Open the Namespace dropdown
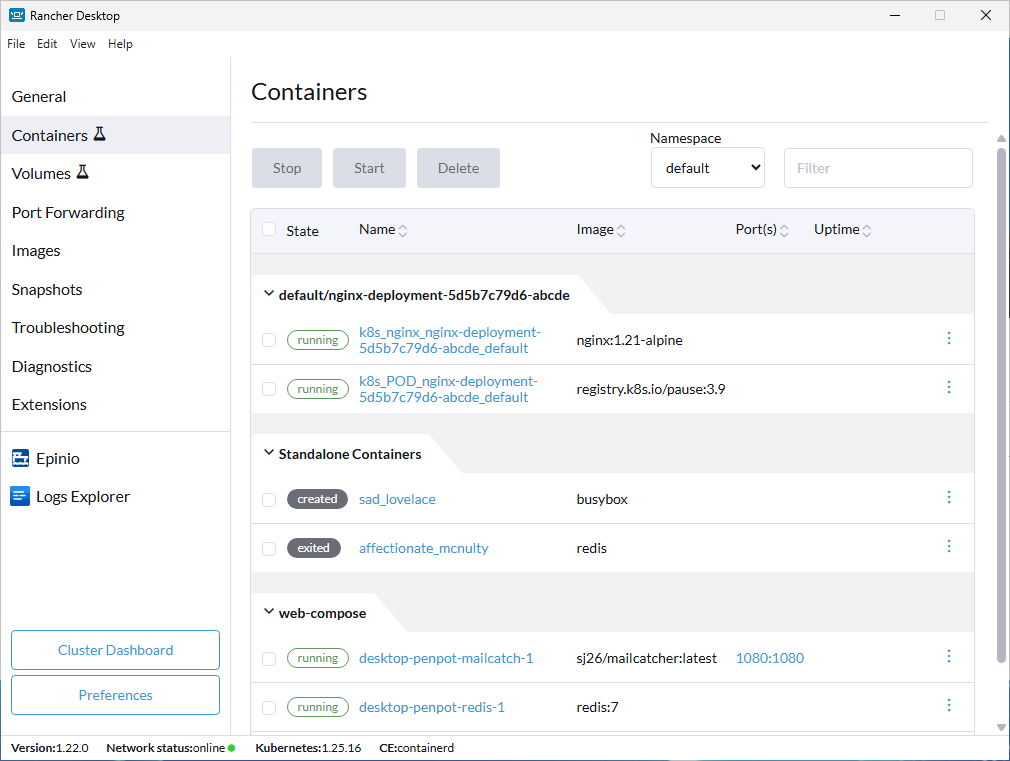This screenshot has height=761, width=1010. (707, 167)
